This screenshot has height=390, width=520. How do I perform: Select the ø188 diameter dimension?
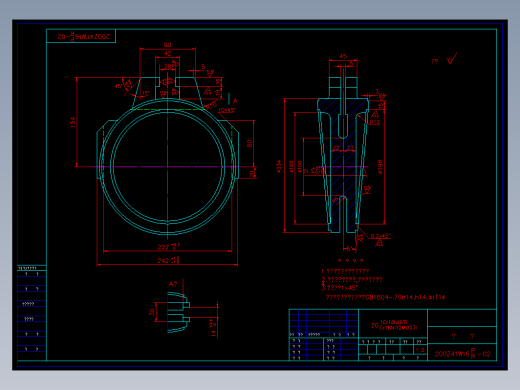pyautogui.click(x=291, y=167)
